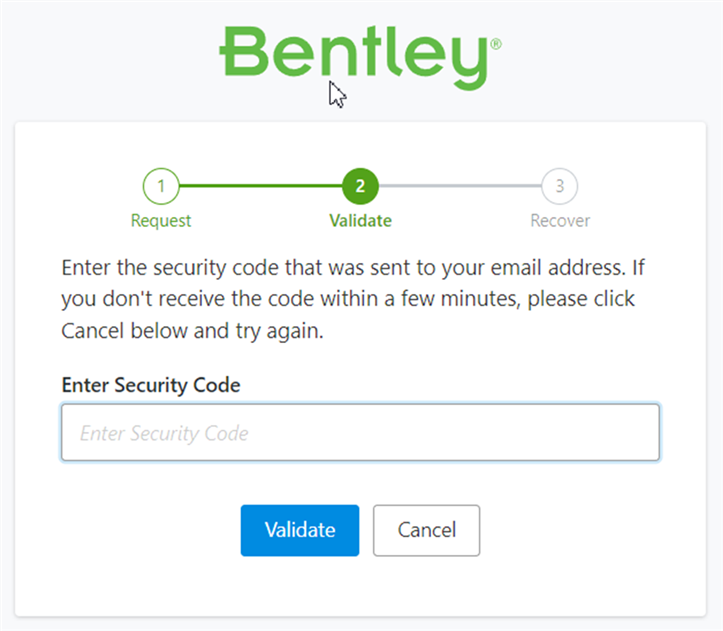Click the gray progress line between steps 2 and 3
This screenshot has height=631, width=723.
point(460,185)
